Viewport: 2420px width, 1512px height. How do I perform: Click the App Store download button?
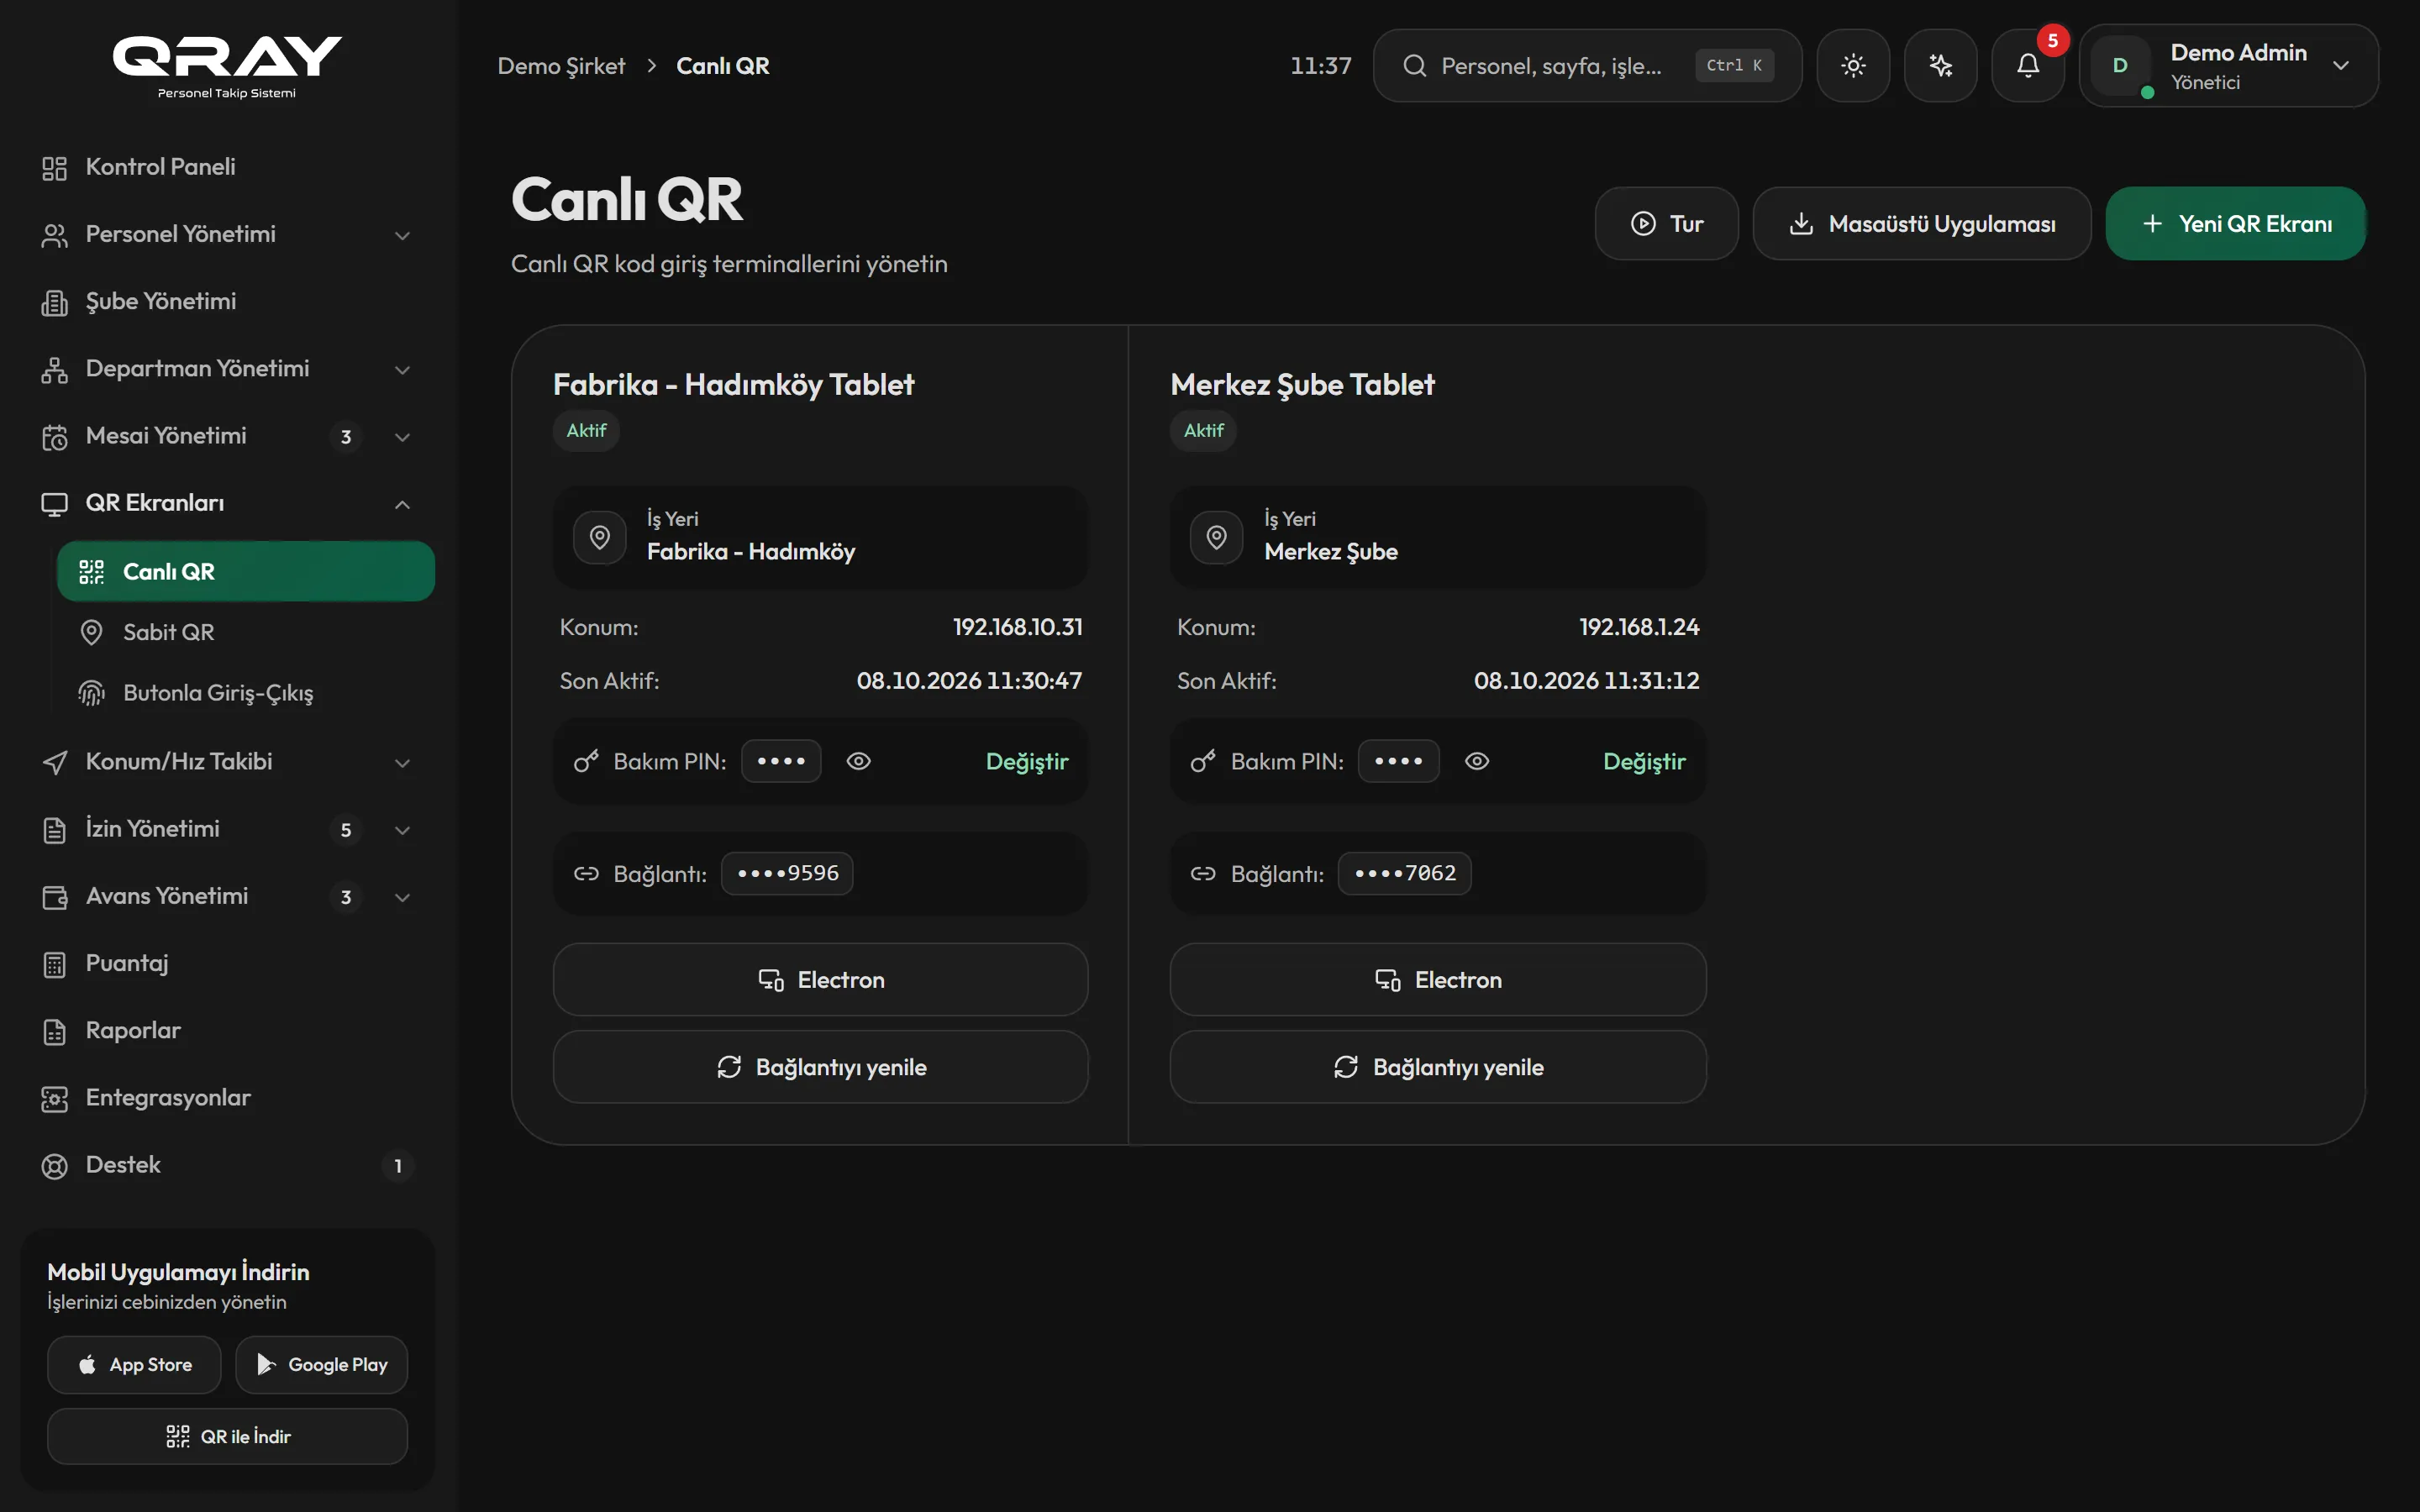tap(134, 1365)
